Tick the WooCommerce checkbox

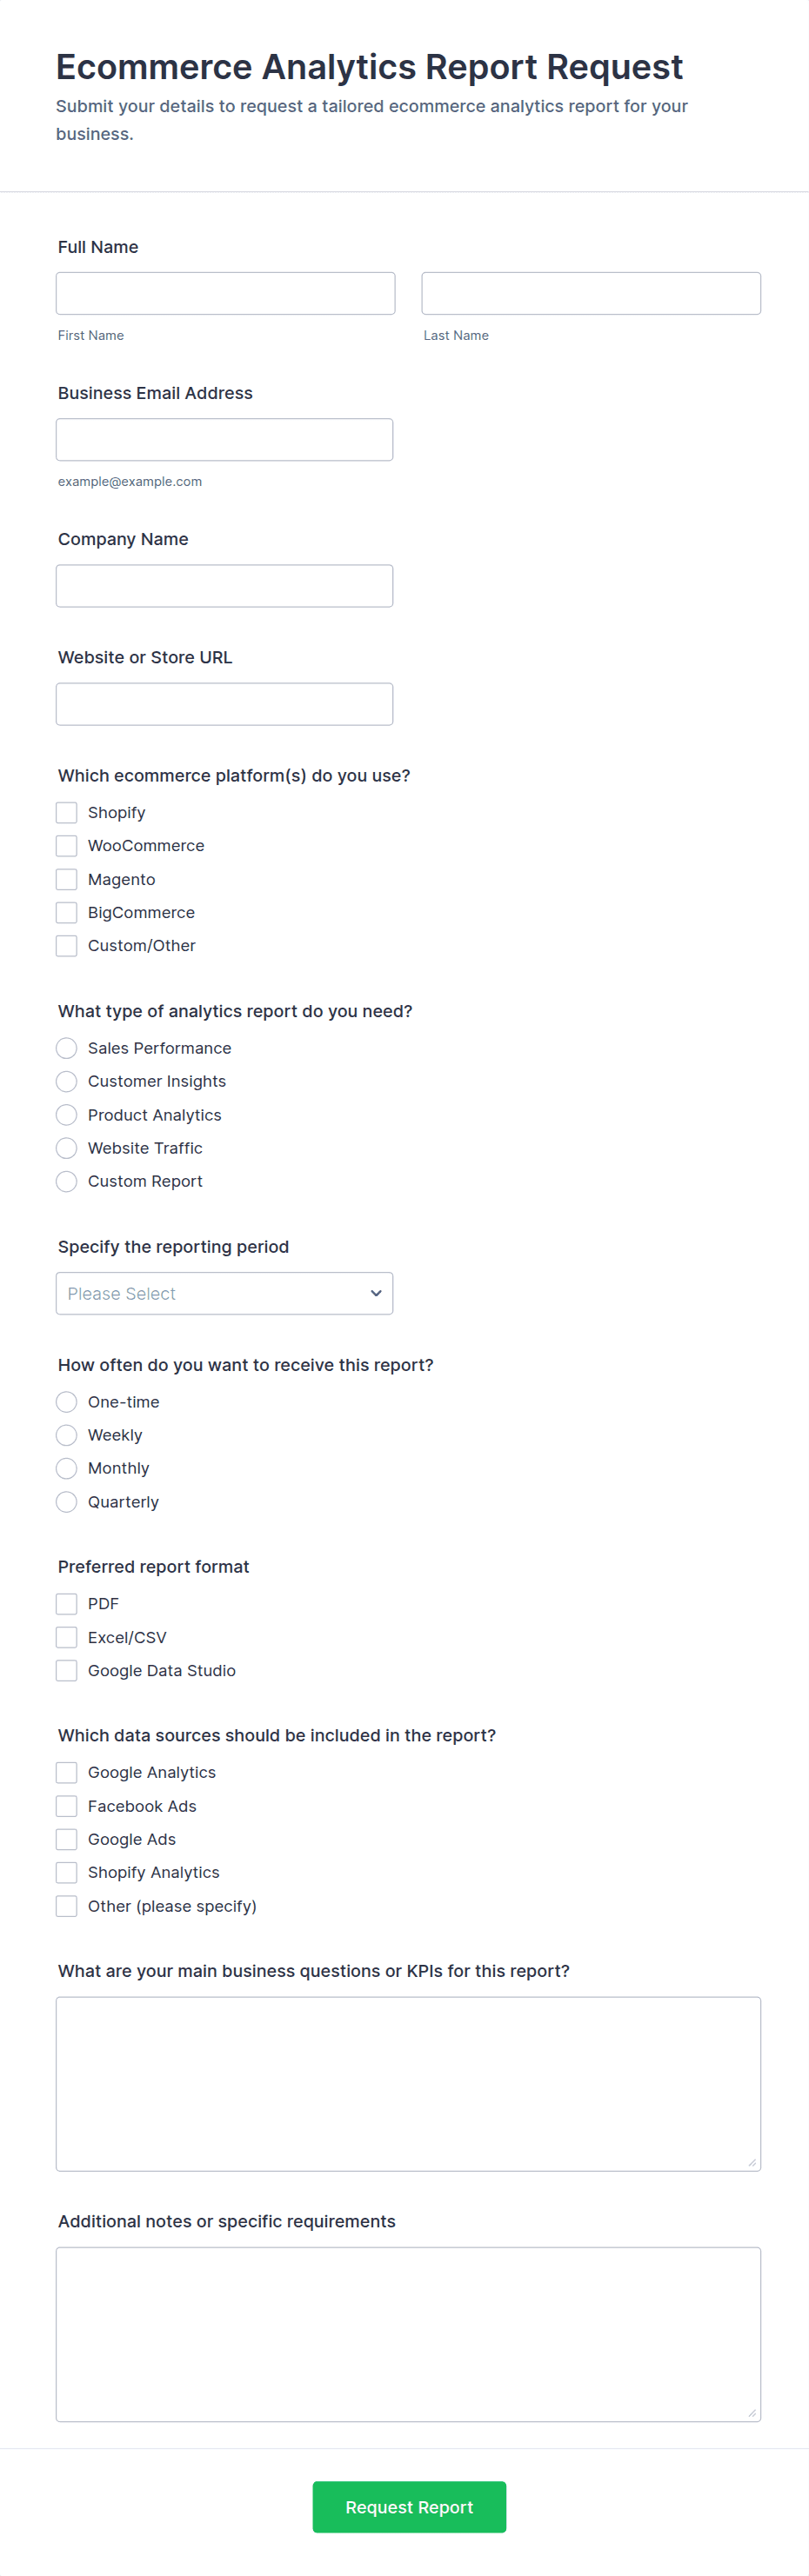tap(67, 846)
